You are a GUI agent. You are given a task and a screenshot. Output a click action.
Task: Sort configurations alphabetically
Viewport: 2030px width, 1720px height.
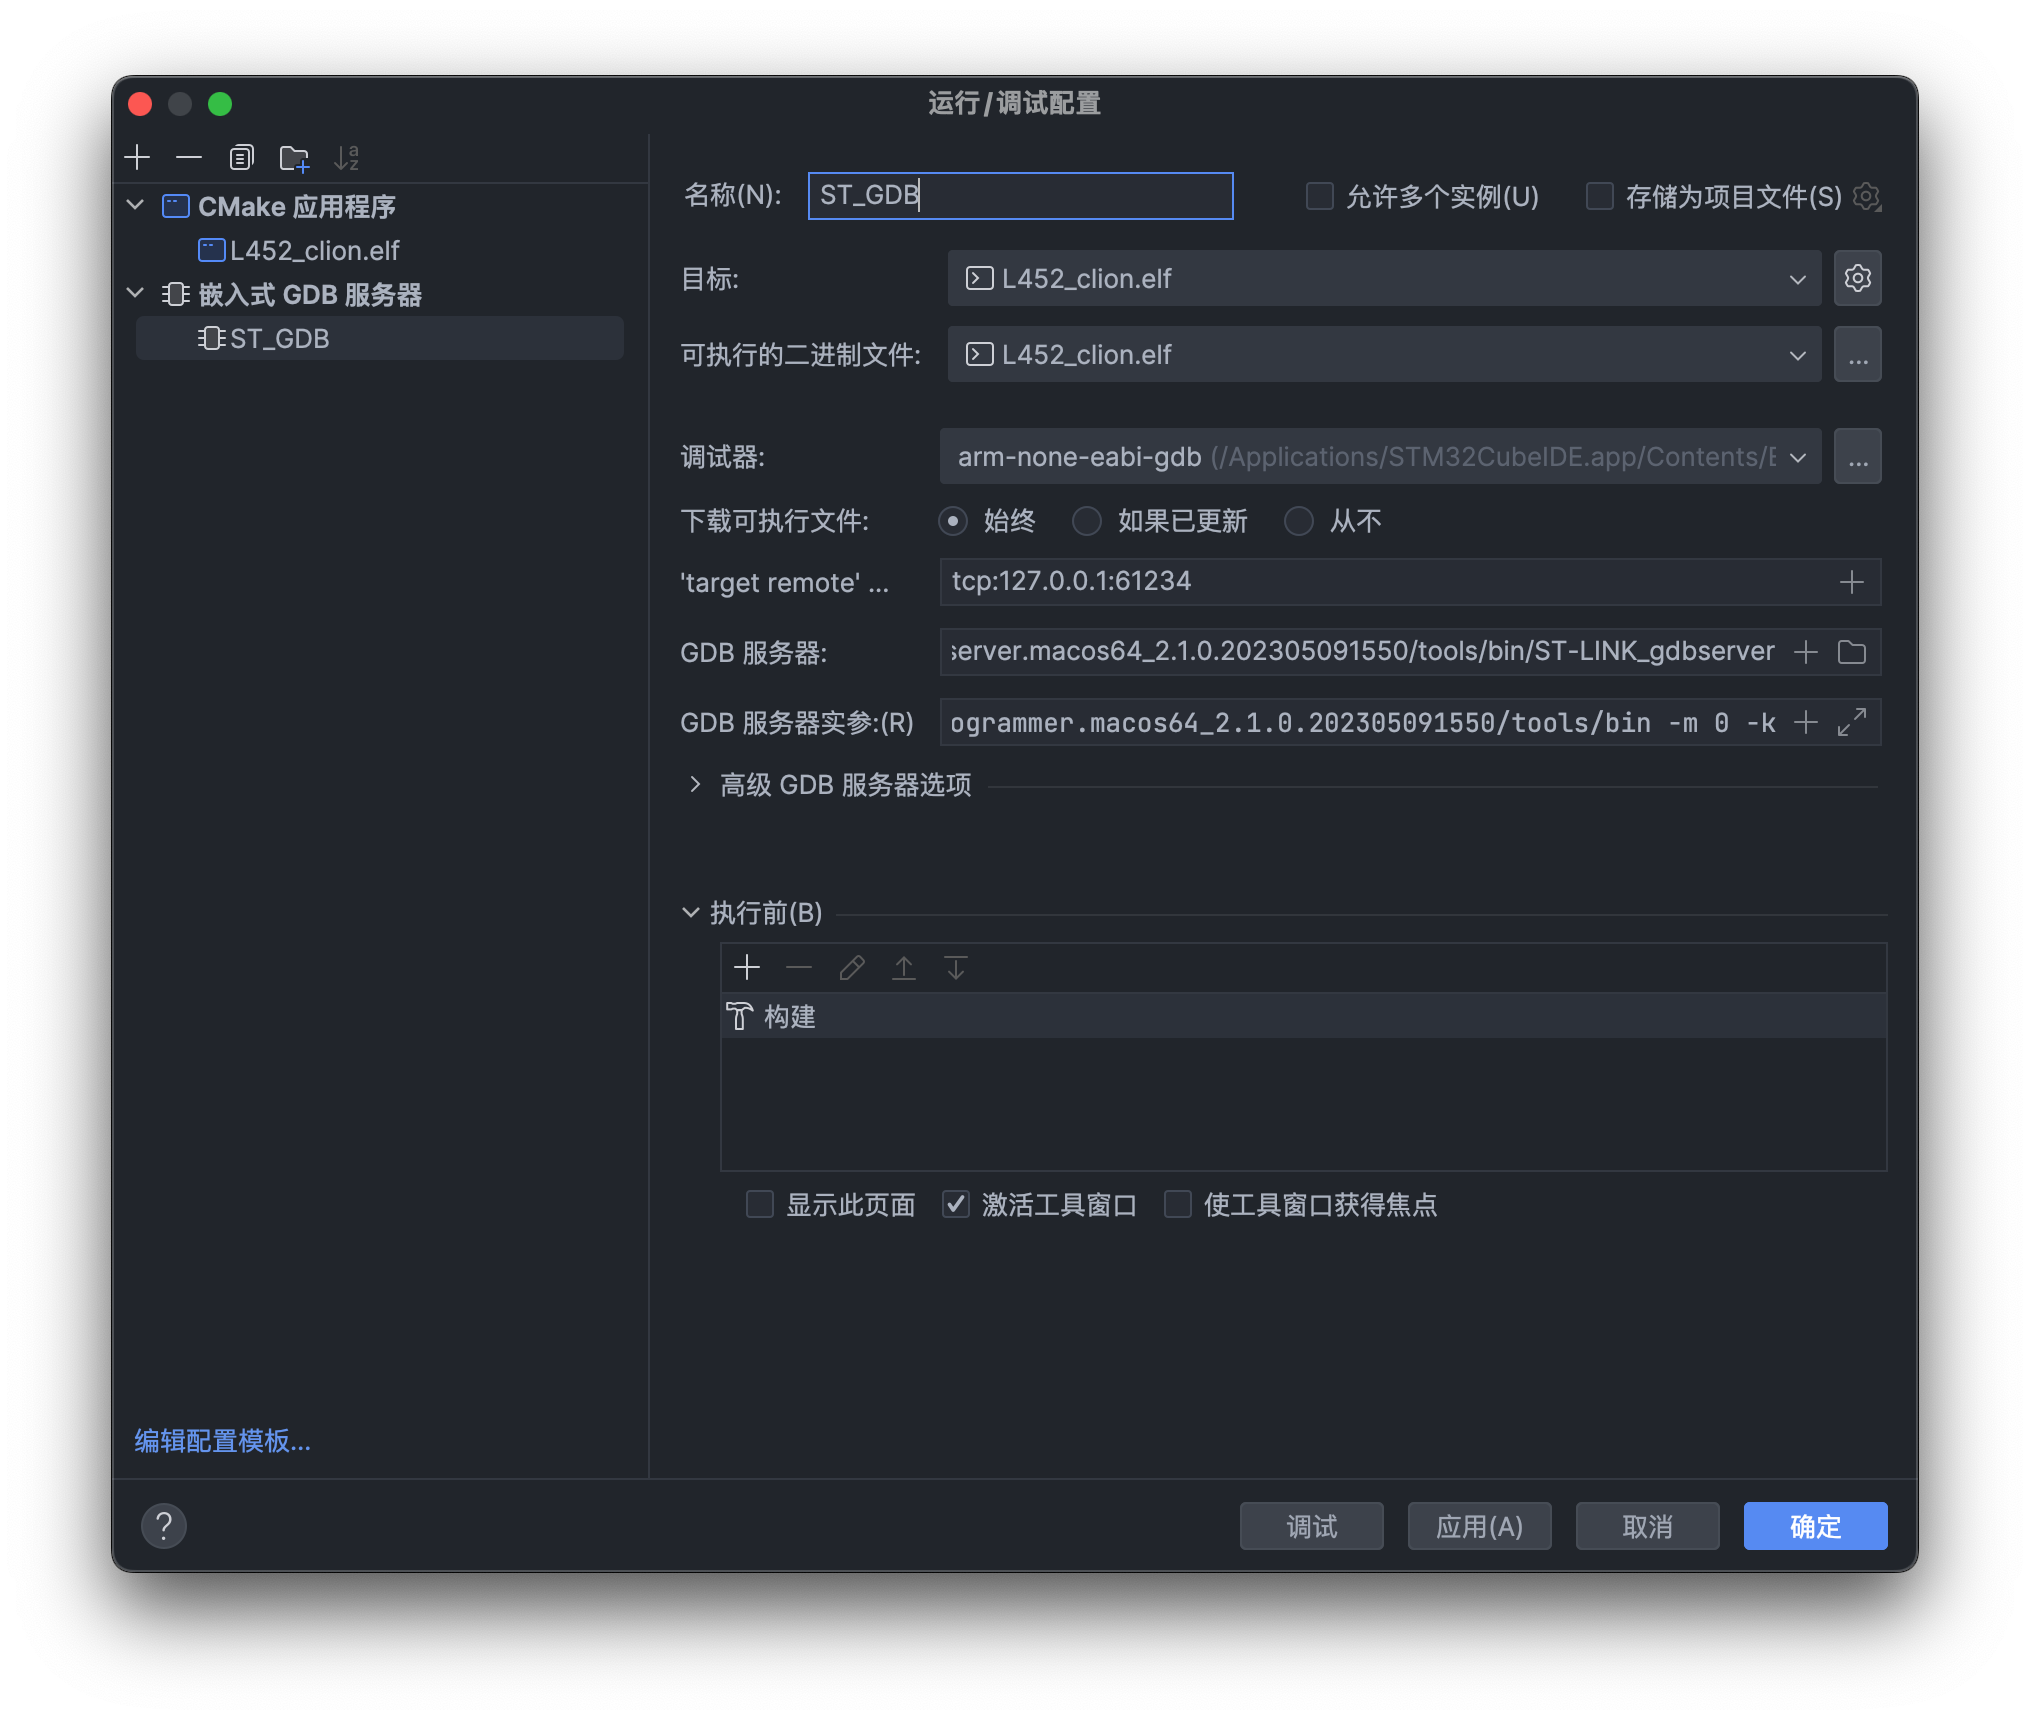click(x=349, y=157)
